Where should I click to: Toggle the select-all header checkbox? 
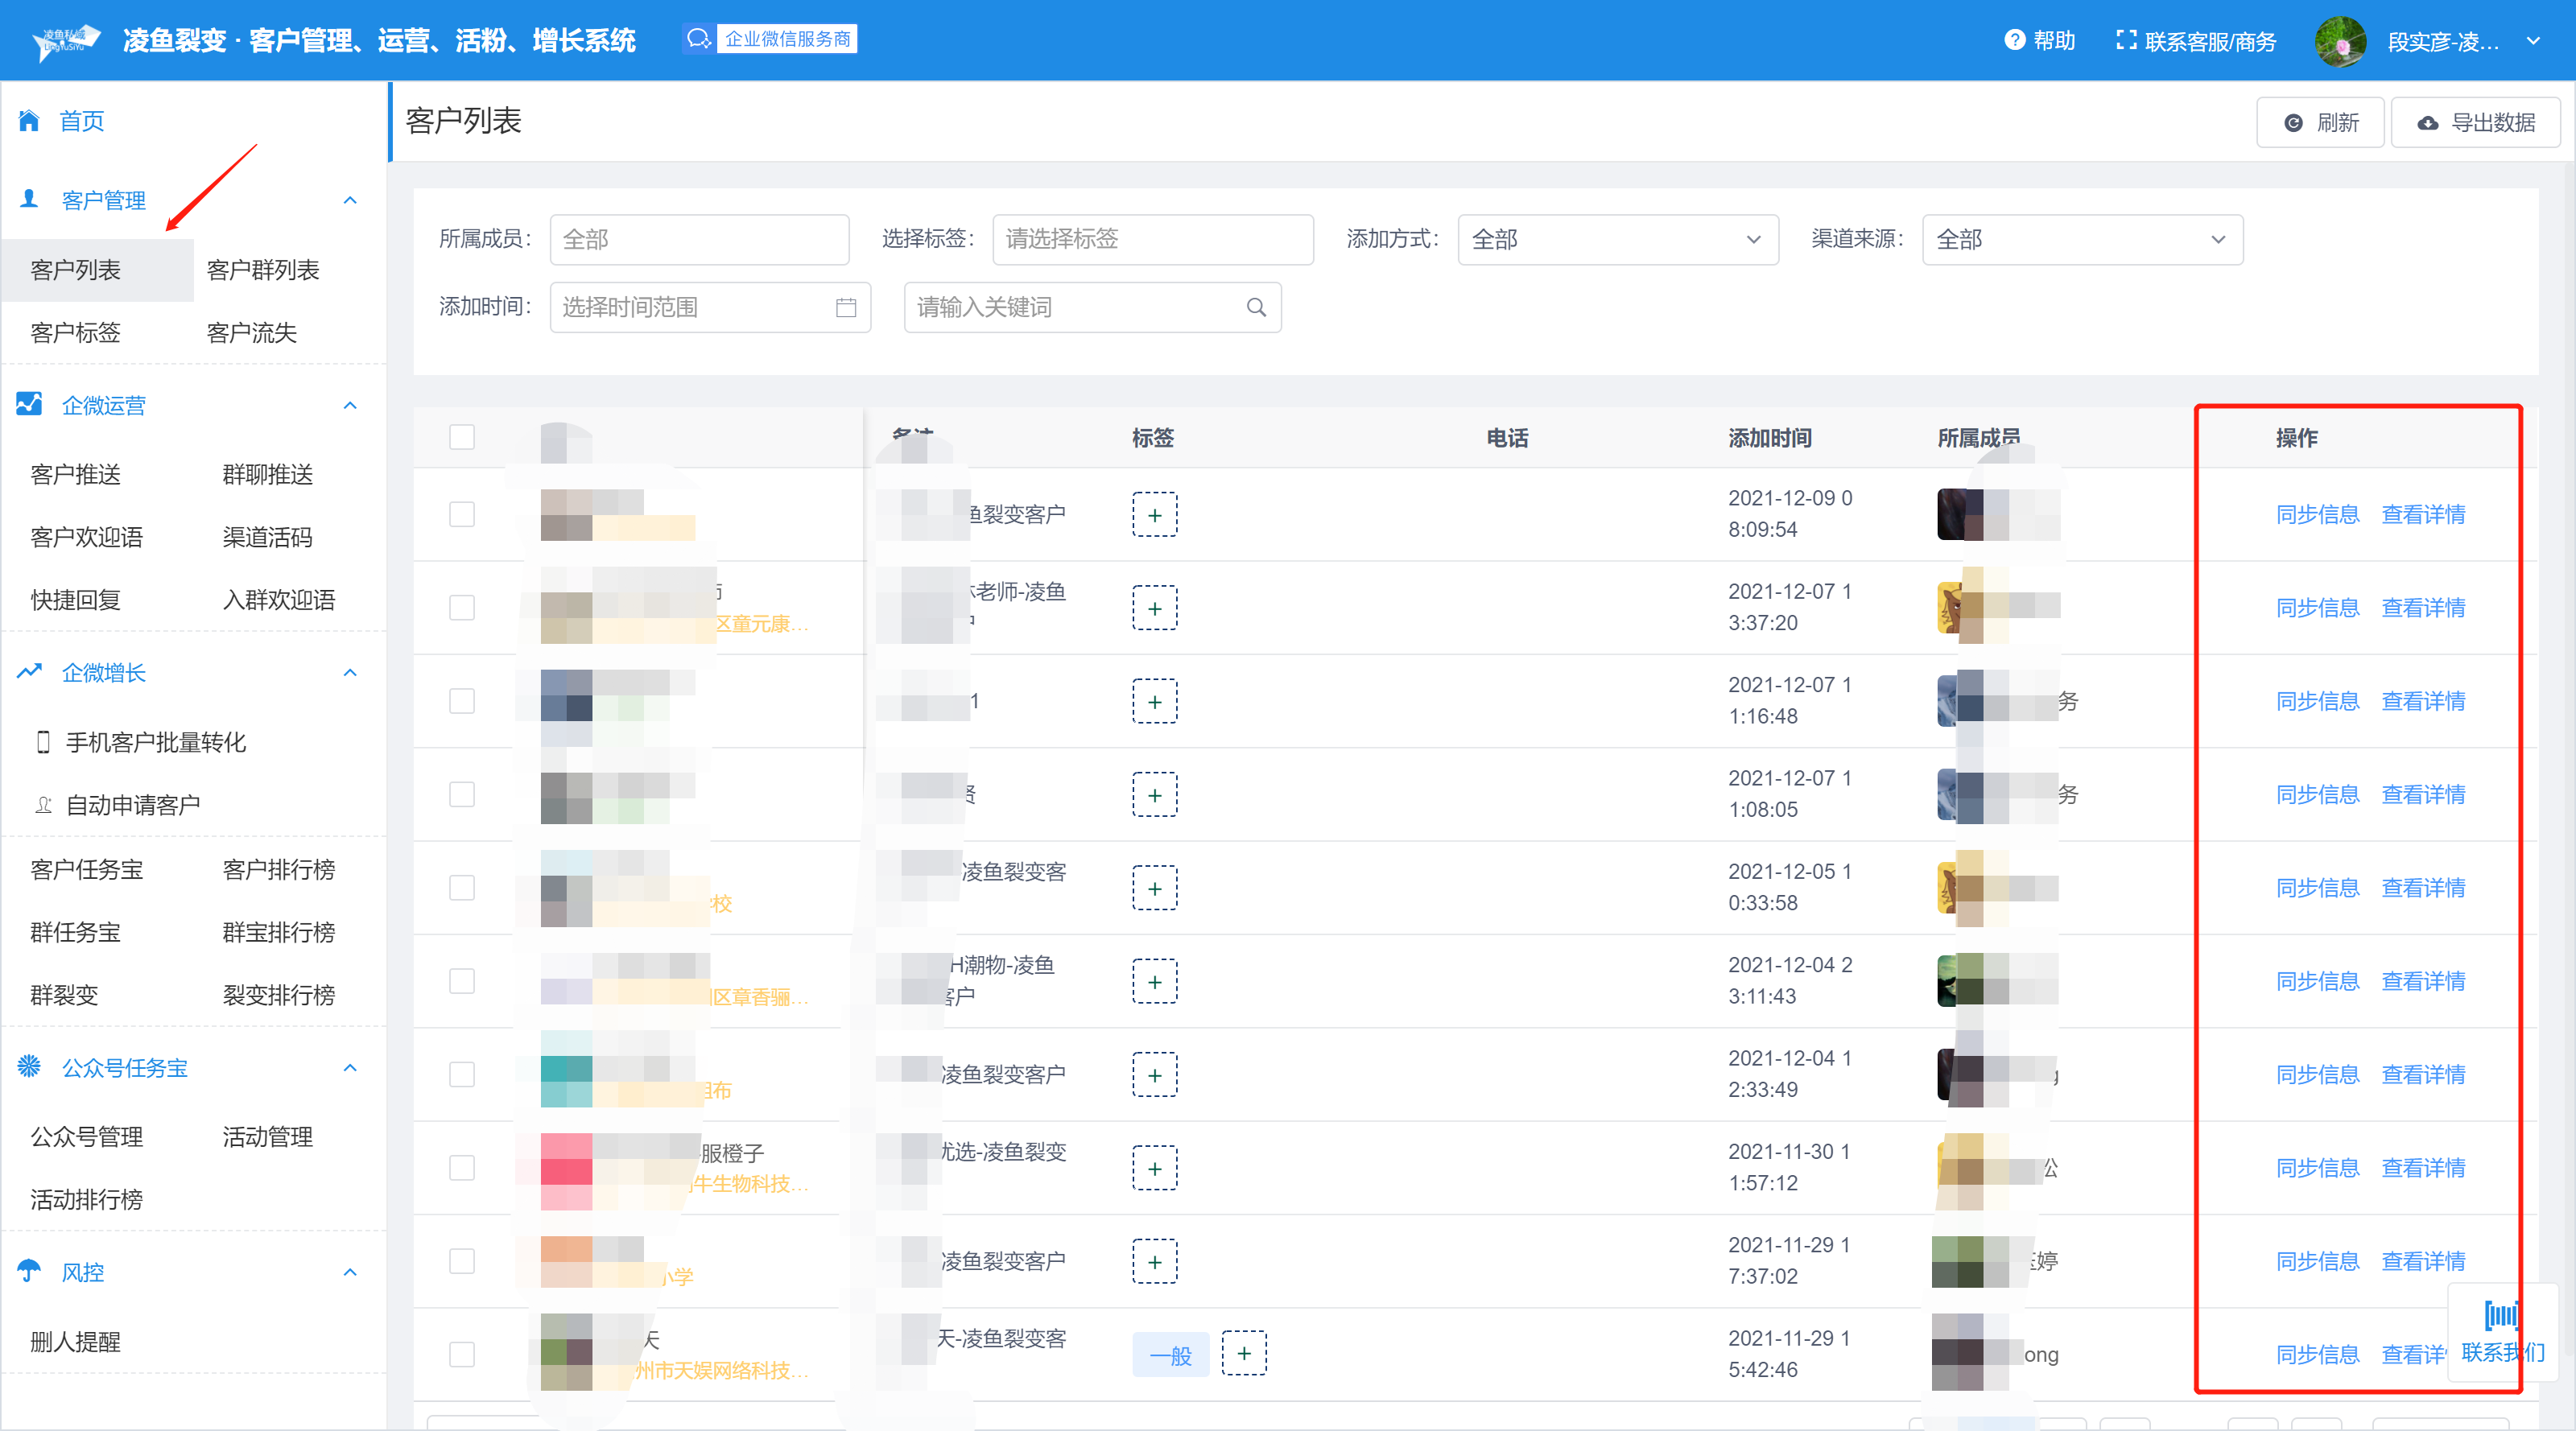tap(462, 438)
